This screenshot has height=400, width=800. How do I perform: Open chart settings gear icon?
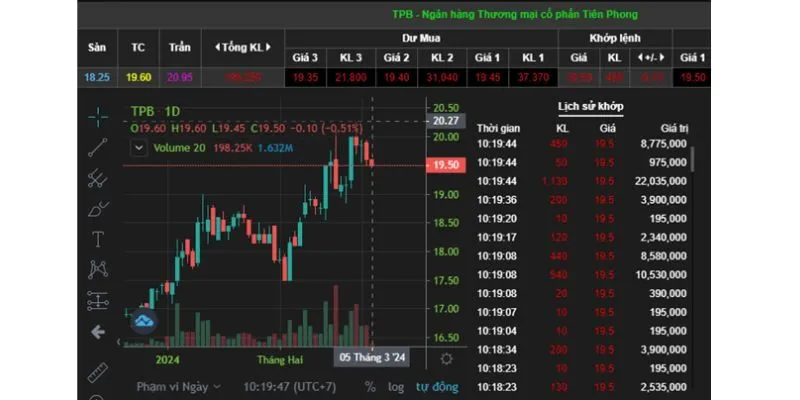coord(446,359)
